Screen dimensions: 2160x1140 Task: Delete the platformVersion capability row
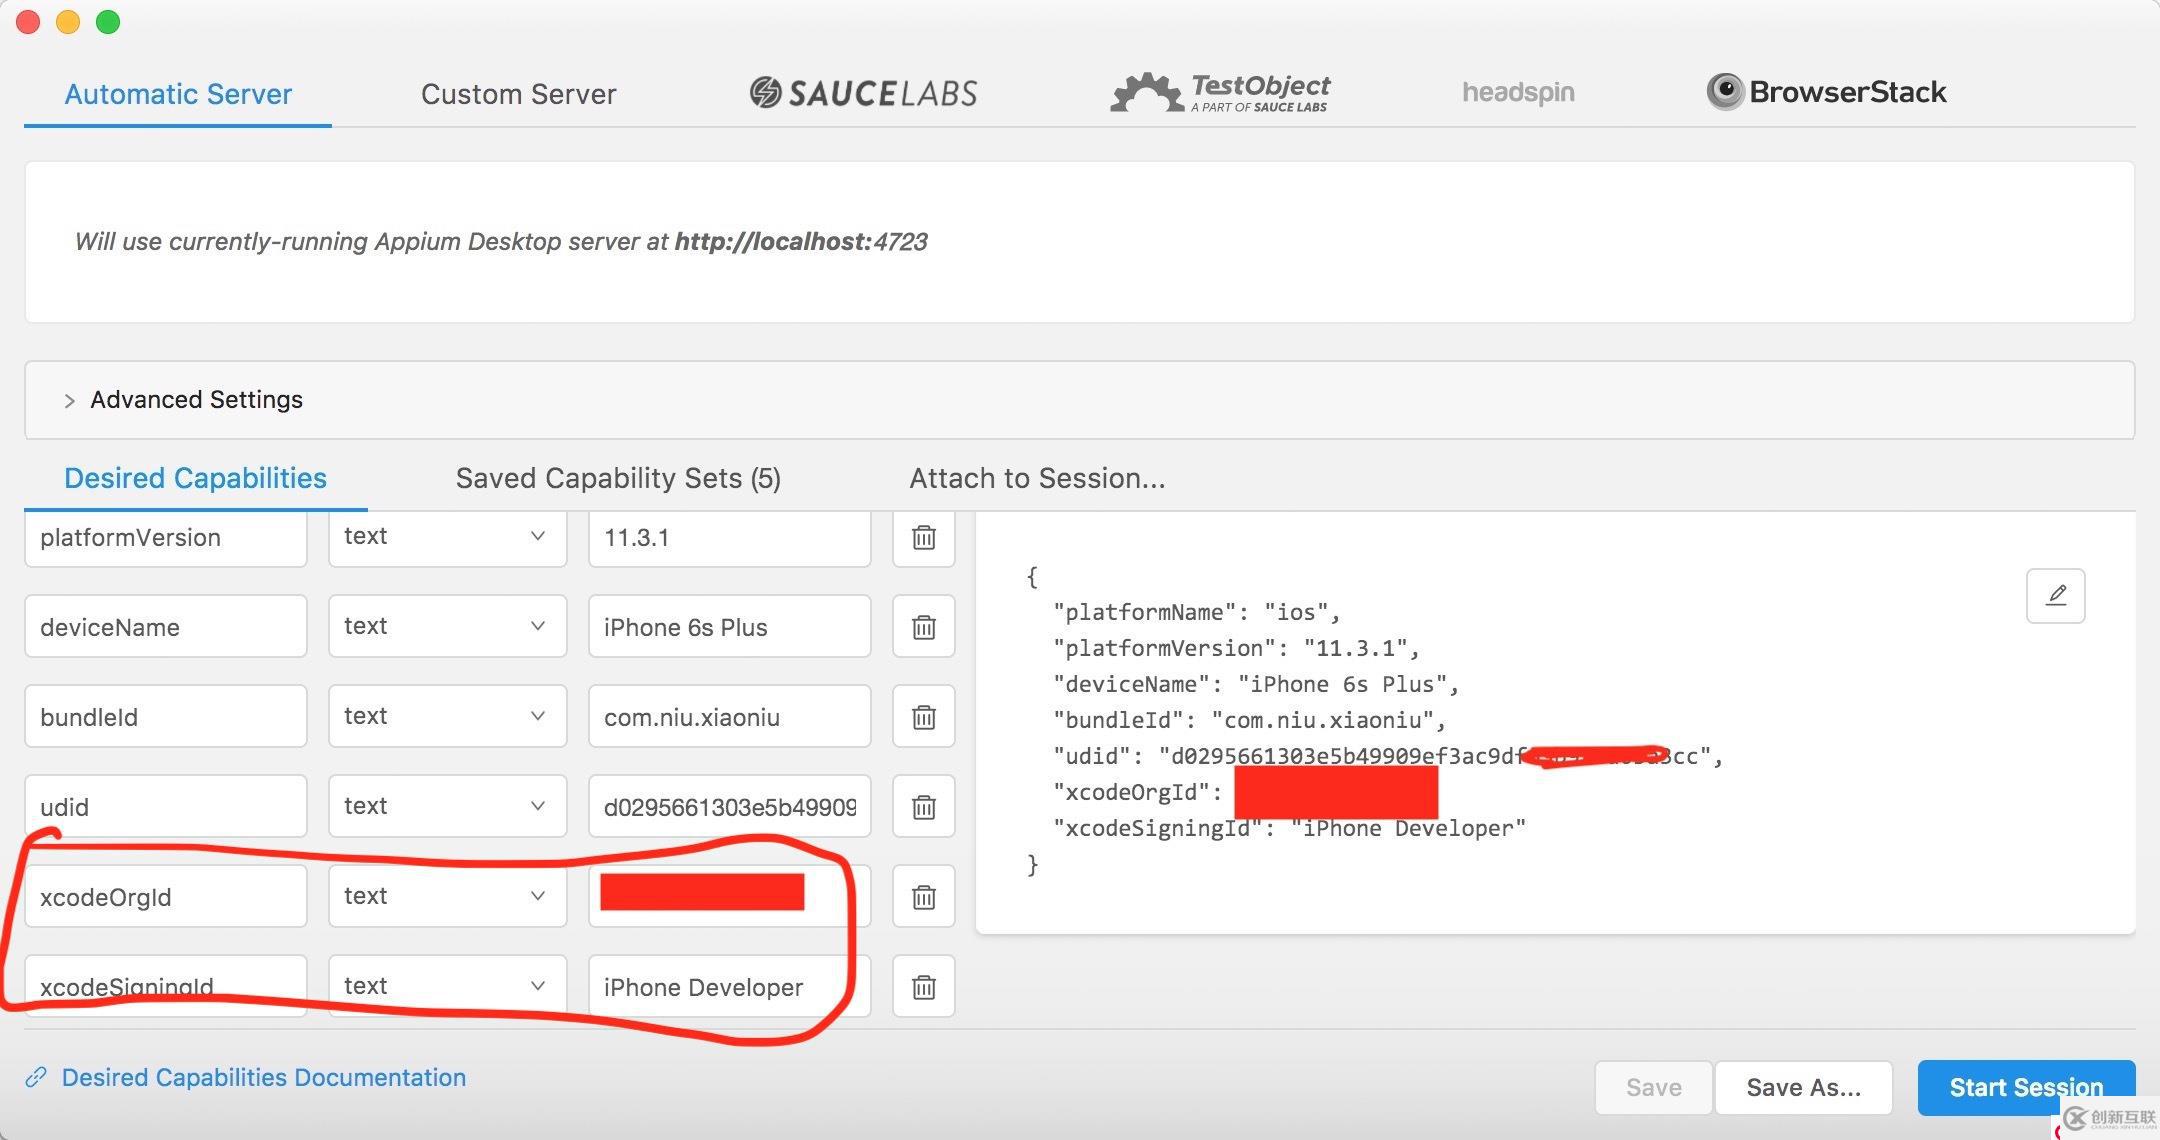923,537
